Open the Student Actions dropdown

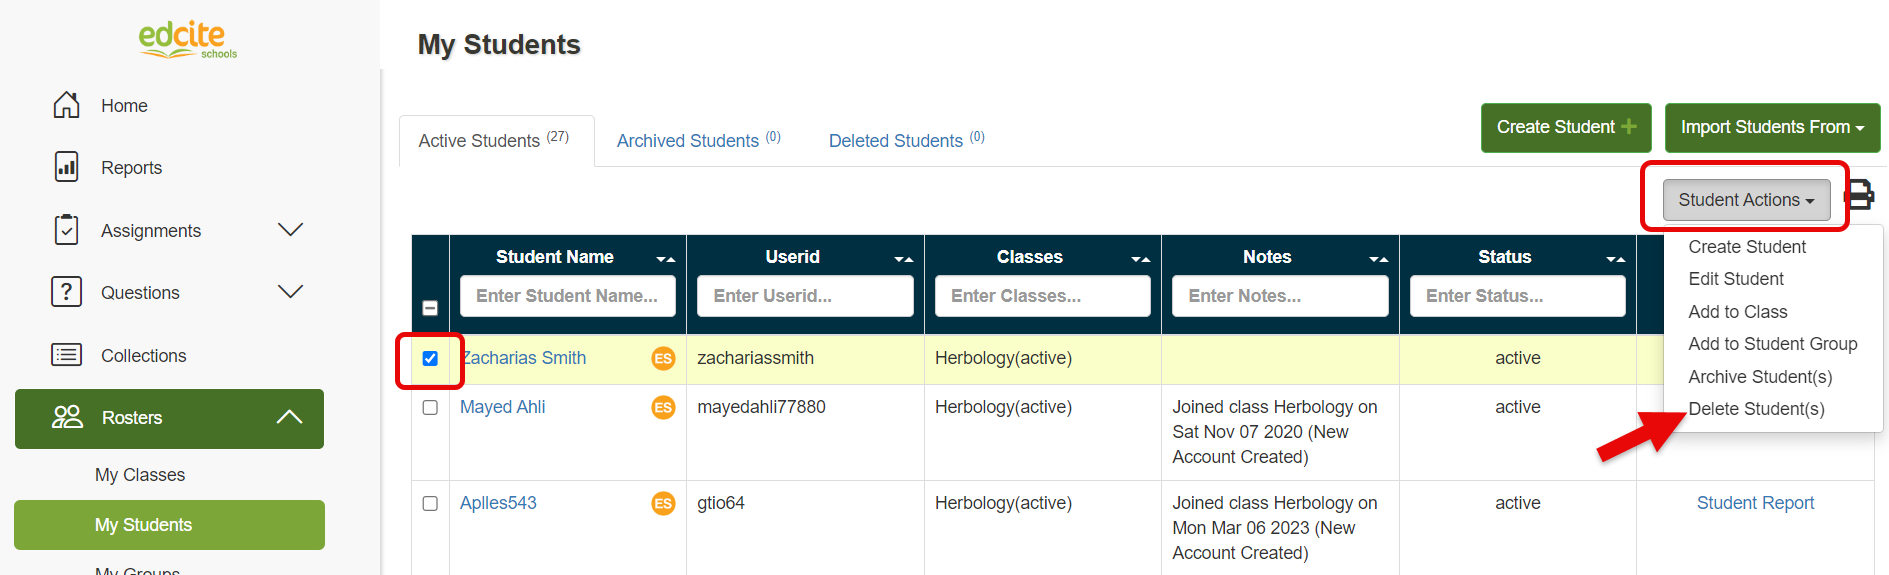coord(1746,200)
